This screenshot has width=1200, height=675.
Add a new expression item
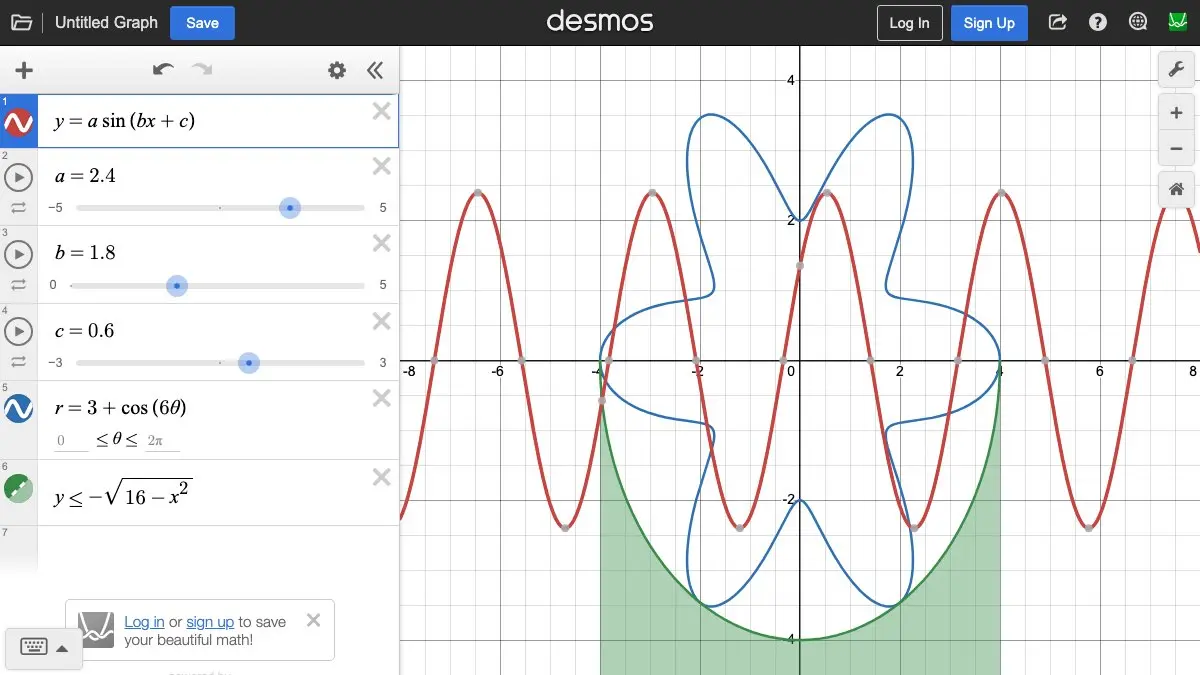24,70
